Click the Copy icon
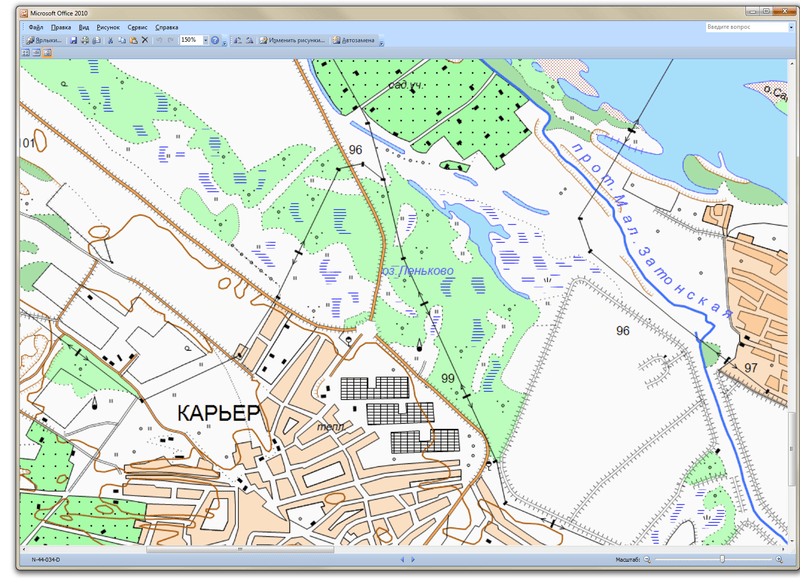 click(x=122, y=40)
